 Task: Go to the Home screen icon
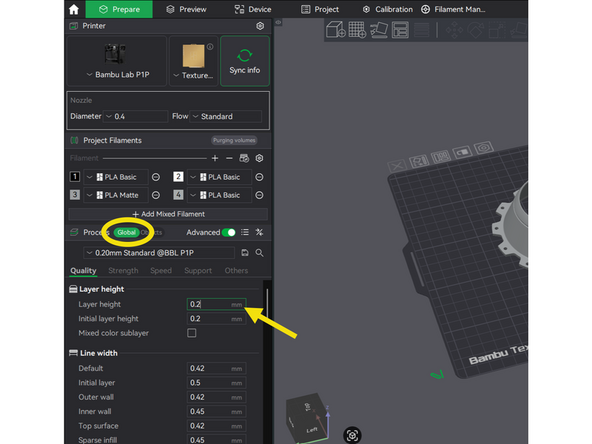click(x=74, y=9)
